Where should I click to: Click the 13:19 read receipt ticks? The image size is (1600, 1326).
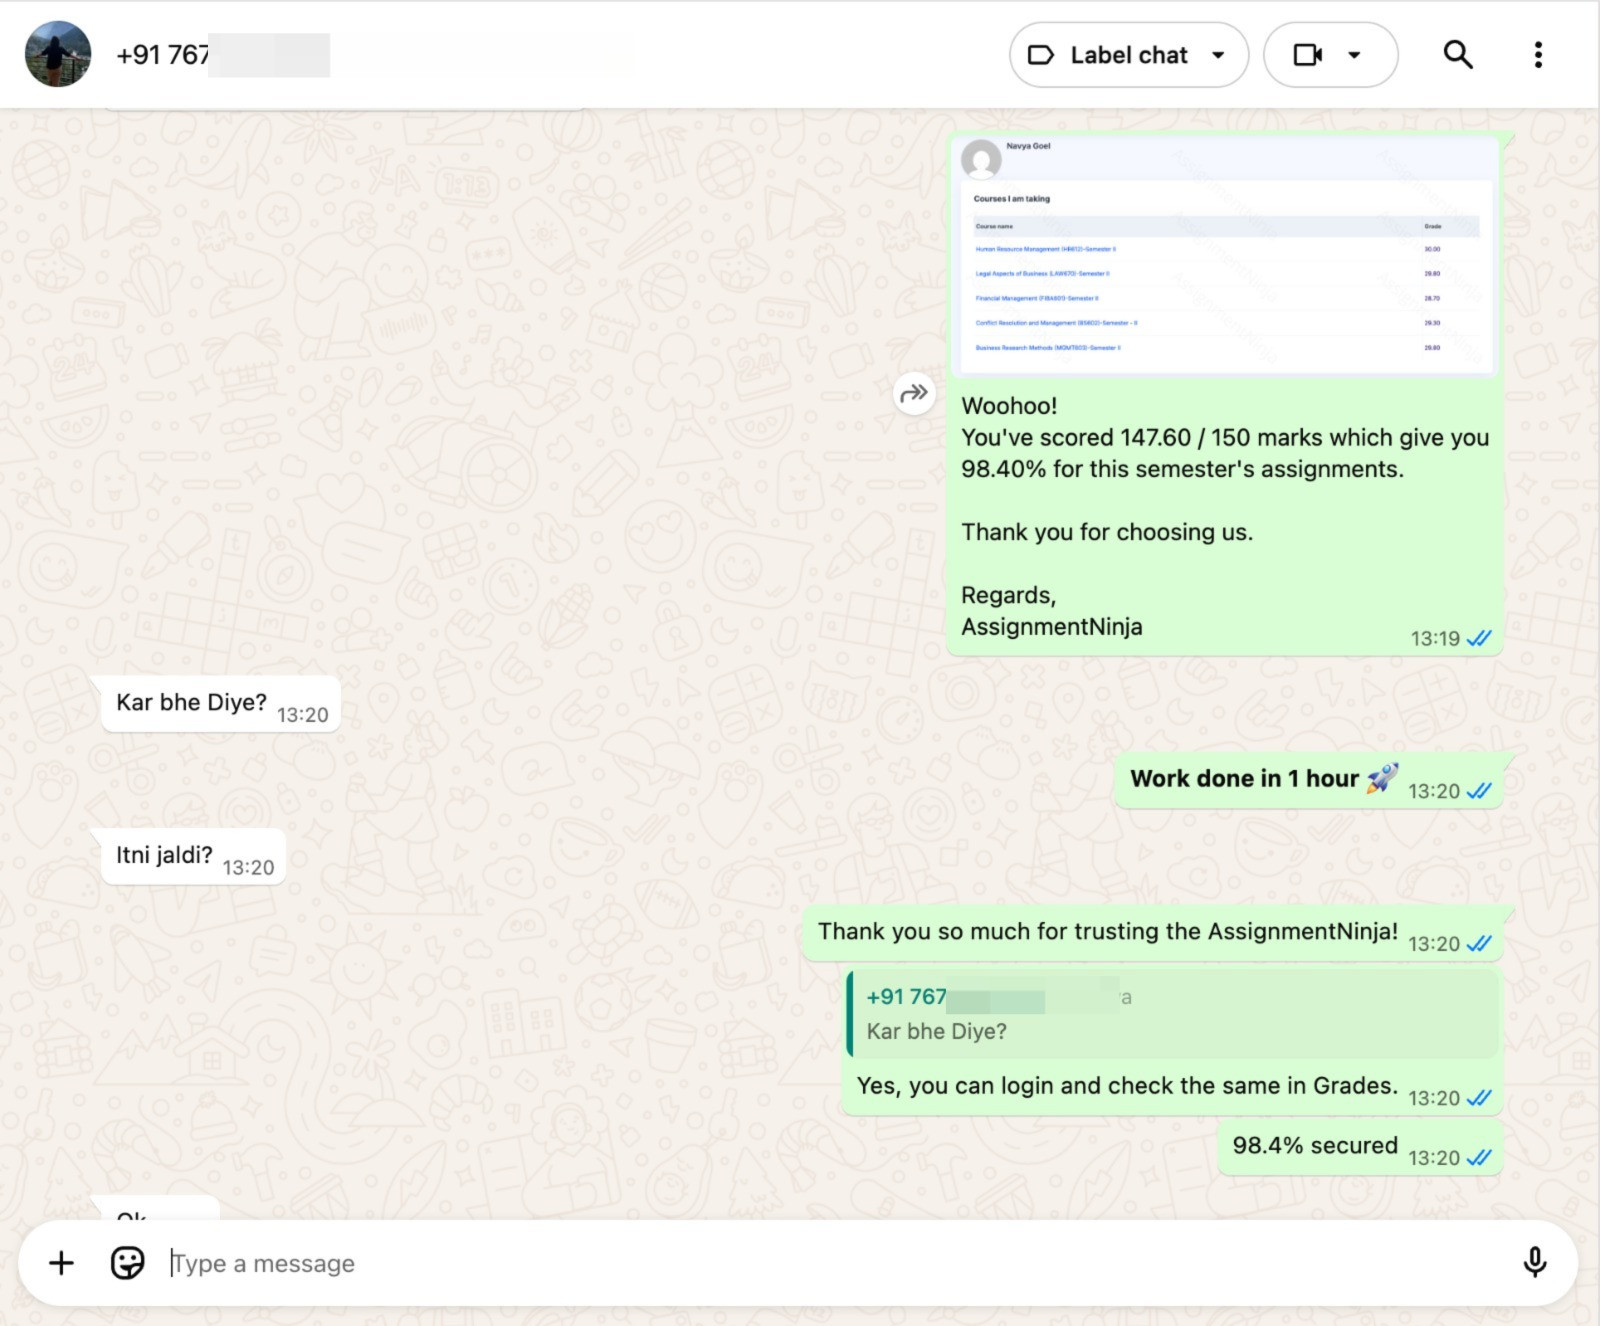pos(1478,638)
